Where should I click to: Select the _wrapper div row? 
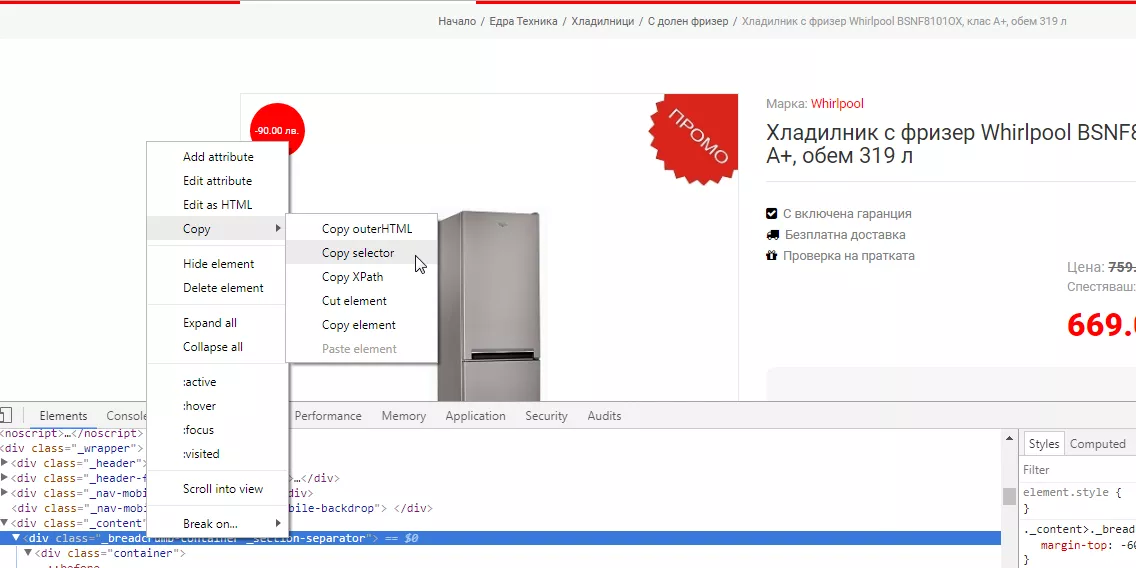click(x=74, y=448)
